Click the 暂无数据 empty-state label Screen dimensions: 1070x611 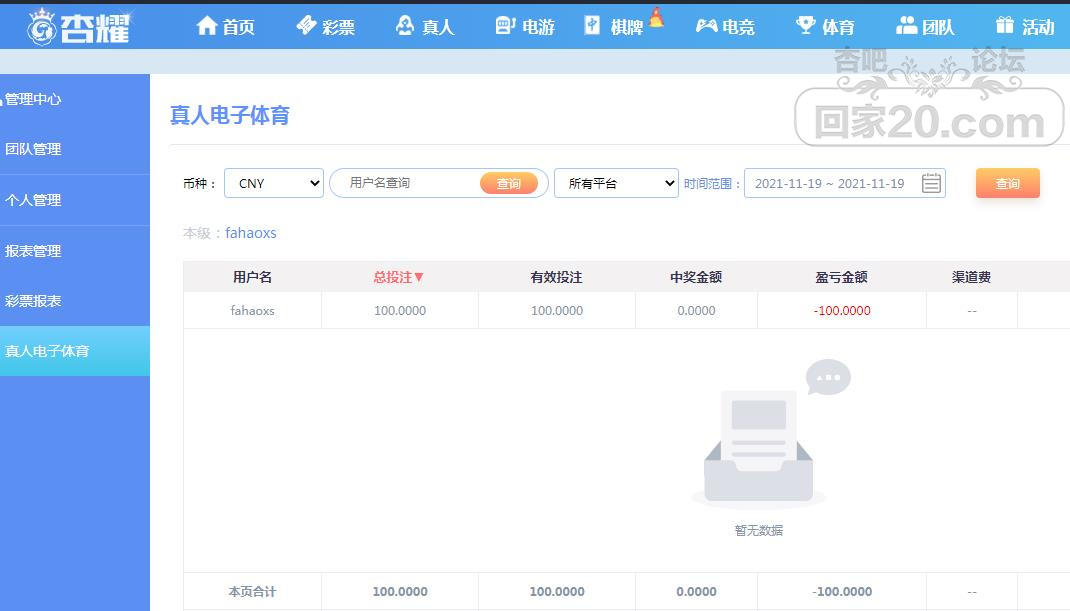(759, 530)
